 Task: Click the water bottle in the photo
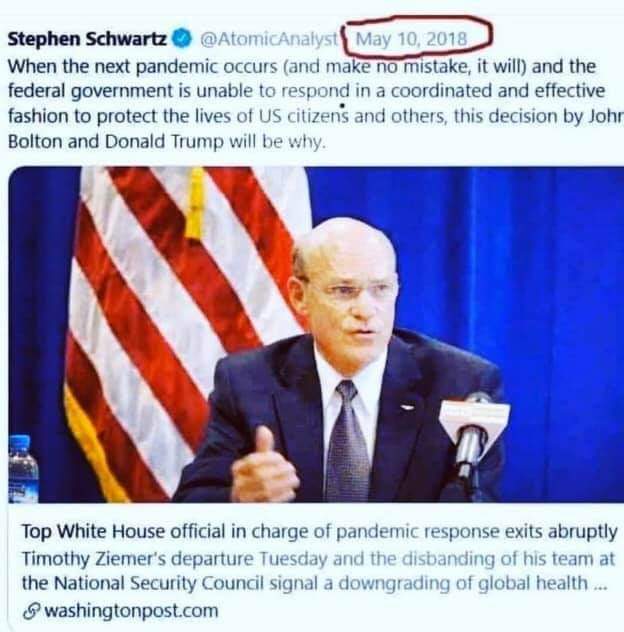pos(23,468)
